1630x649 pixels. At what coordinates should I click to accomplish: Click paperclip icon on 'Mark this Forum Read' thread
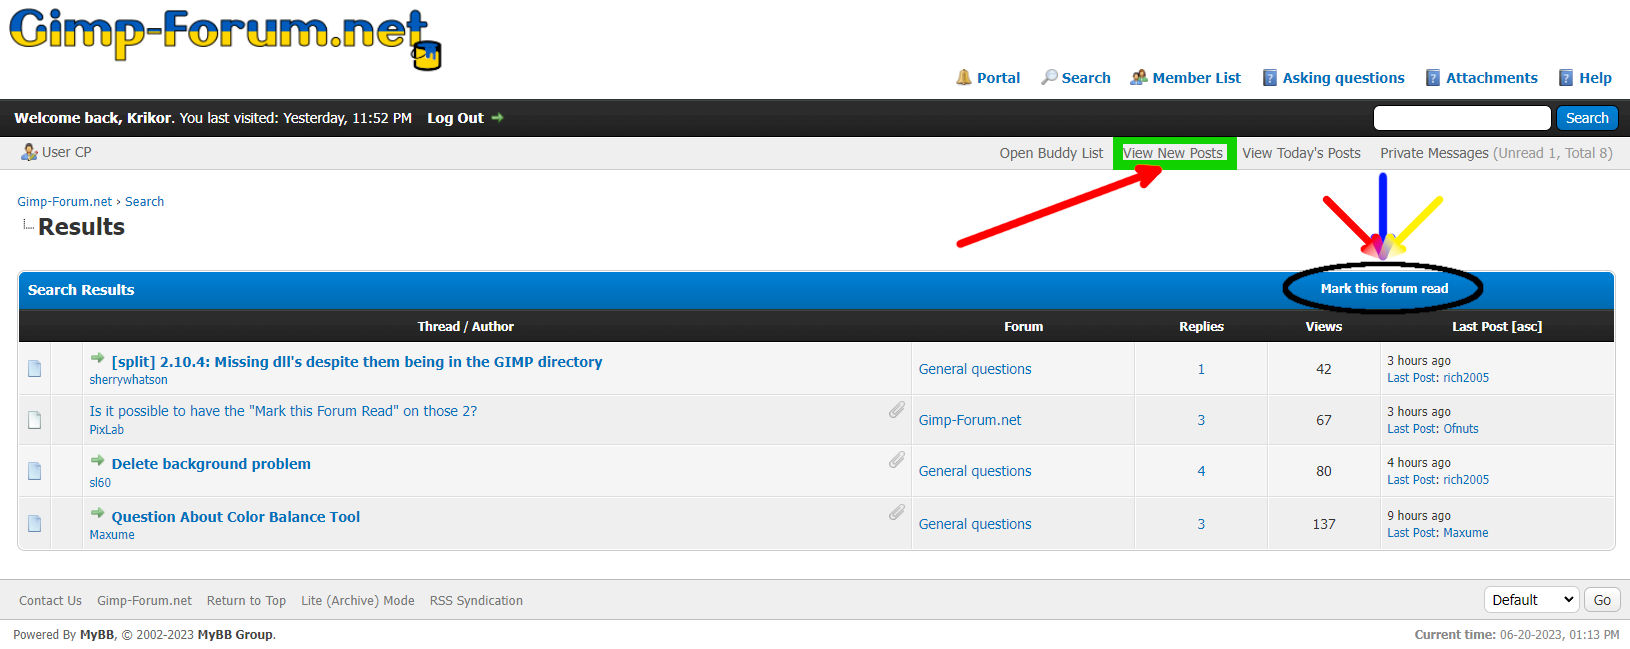coord(897,410)
